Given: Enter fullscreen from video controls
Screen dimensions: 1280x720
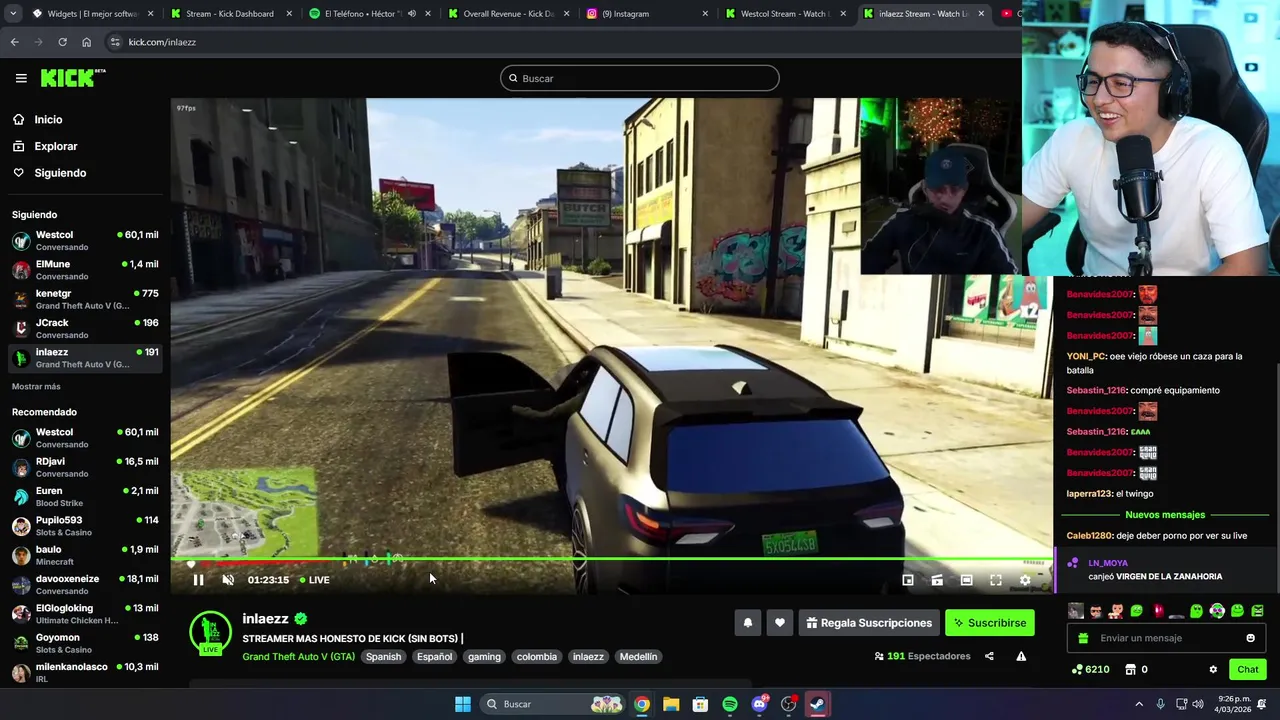Looking at the screenshot, I should point(996,580).
